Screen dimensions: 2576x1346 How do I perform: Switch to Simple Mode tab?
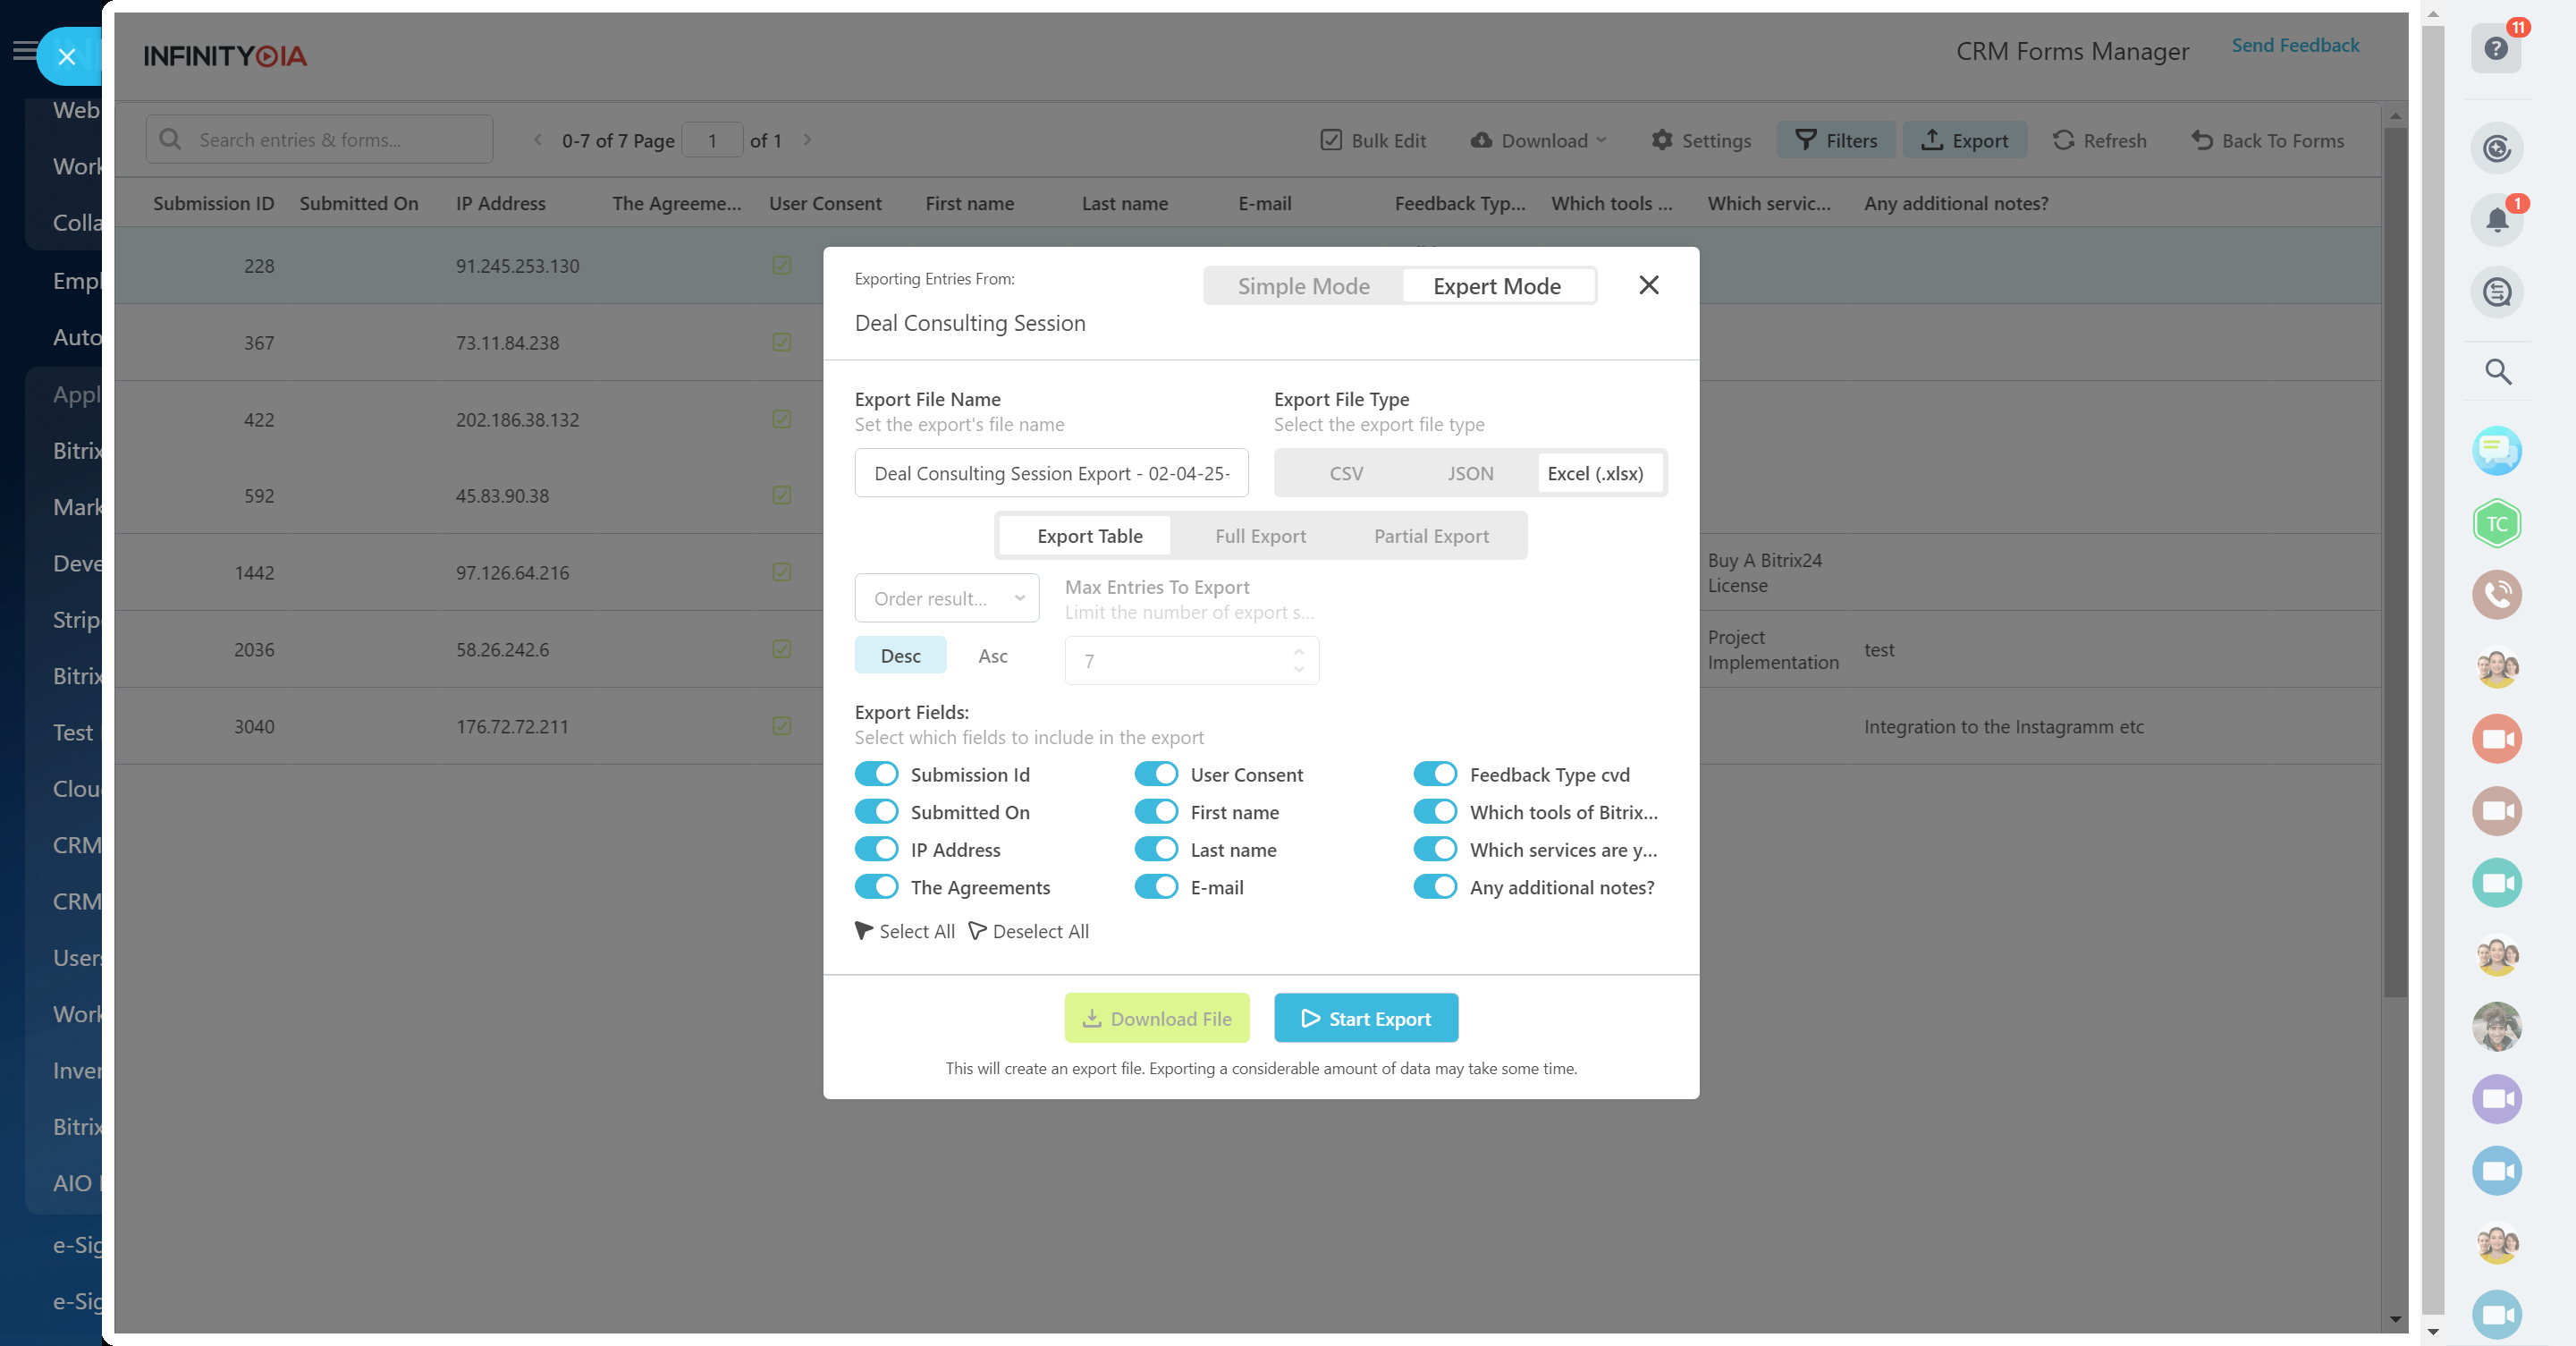click(x=1303, y=286)
